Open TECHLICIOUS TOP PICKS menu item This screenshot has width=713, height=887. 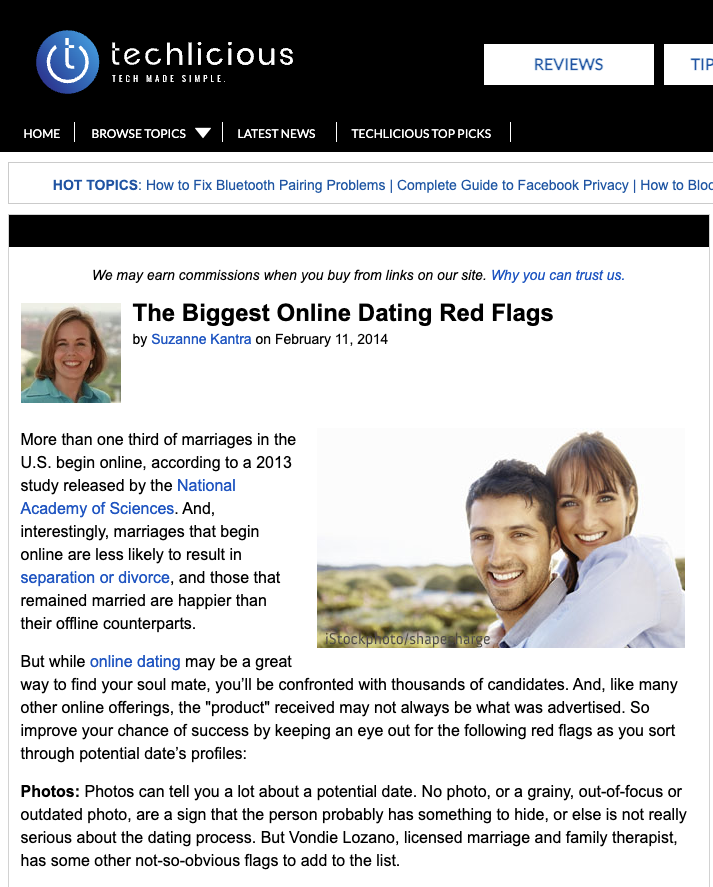[421, 134]
